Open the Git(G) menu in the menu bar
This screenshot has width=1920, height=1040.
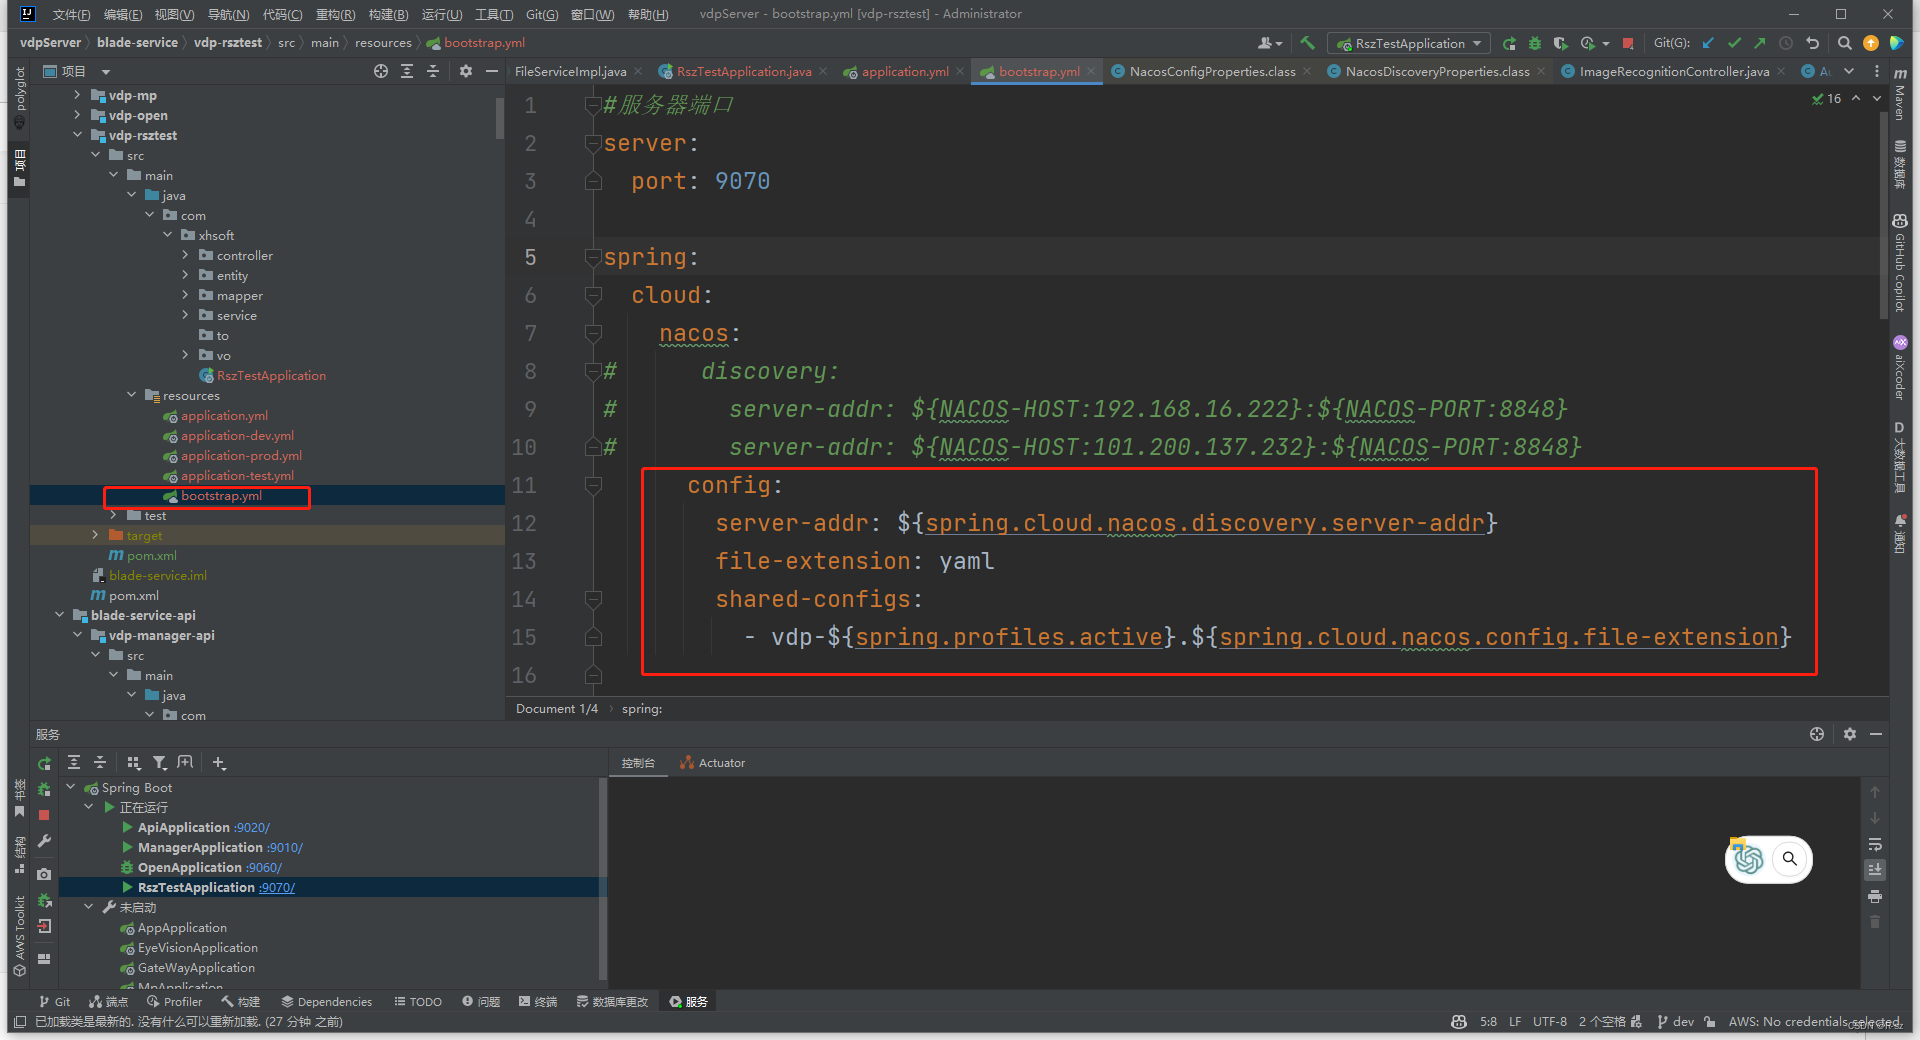(x=541, y=14)
